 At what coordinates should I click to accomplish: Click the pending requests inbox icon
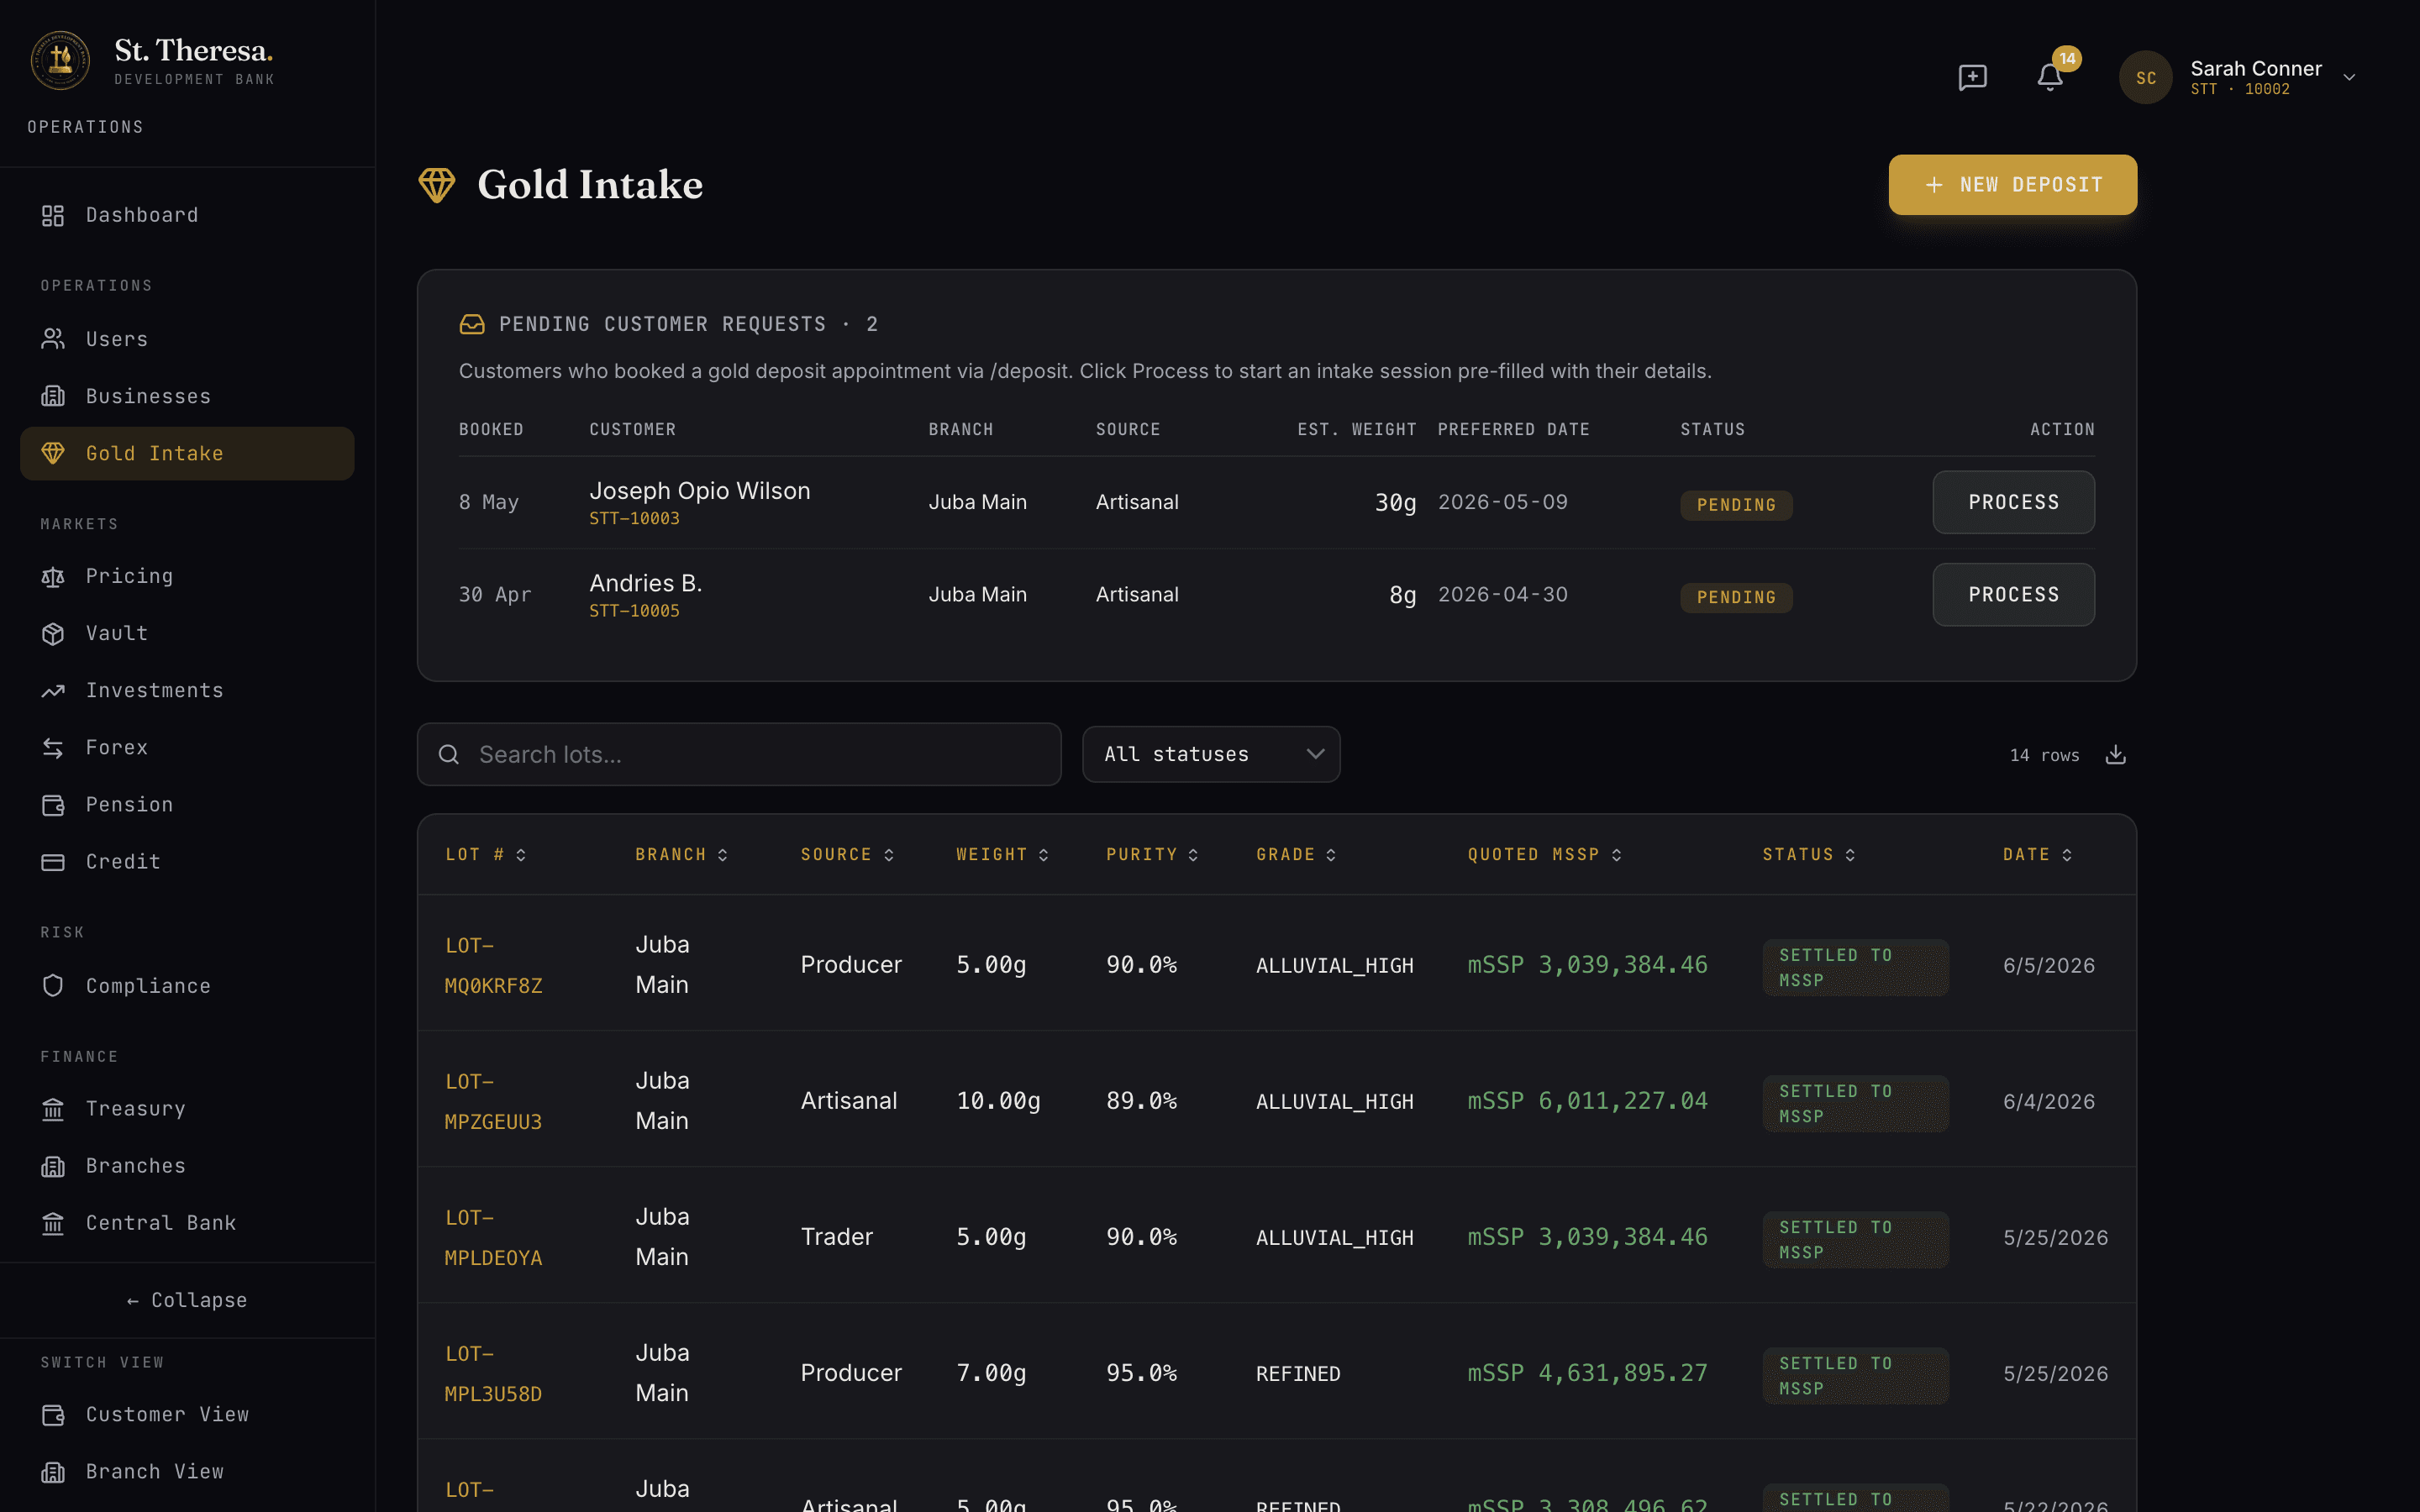pyautogui.click(x=472, y=324)
